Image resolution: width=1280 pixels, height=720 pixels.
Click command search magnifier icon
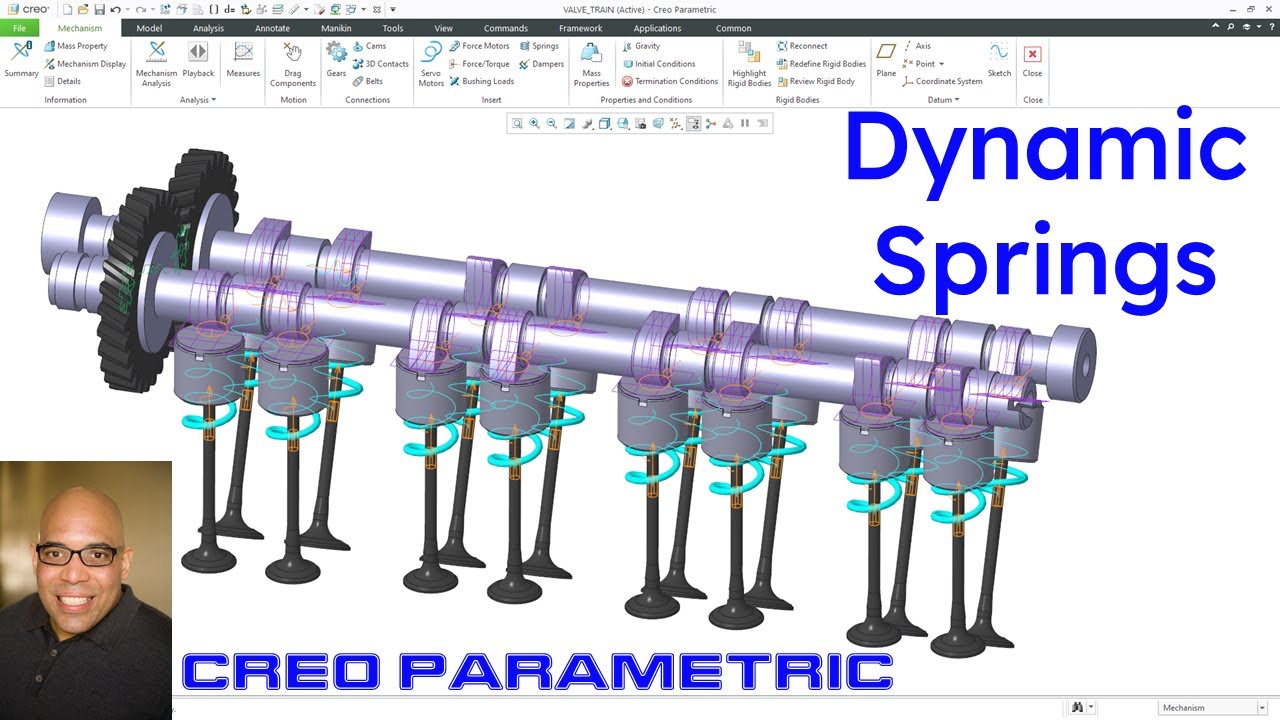pyautogui.click(x=1230, y=28)
